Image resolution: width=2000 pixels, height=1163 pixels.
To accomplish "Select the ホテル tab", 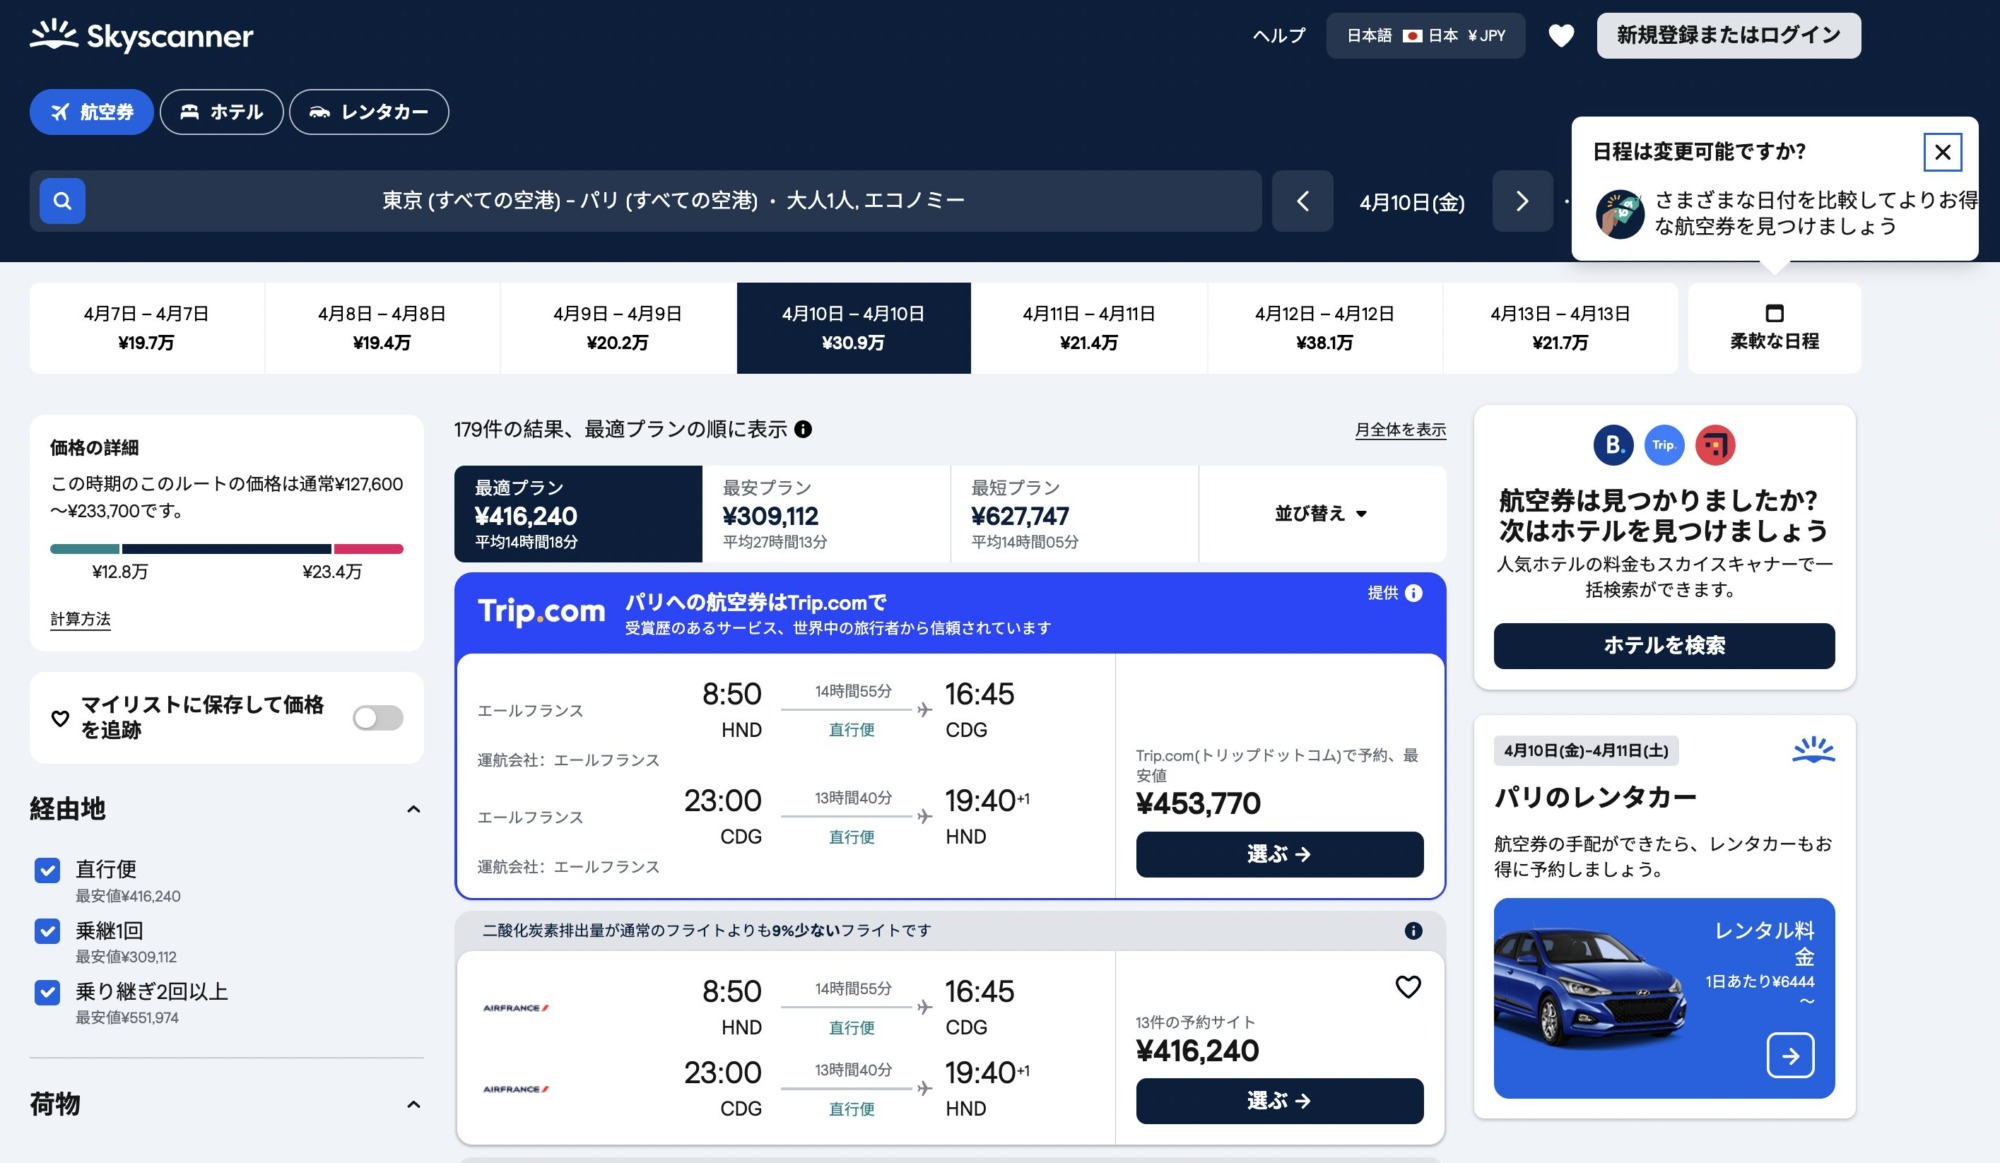I will 221,112.
